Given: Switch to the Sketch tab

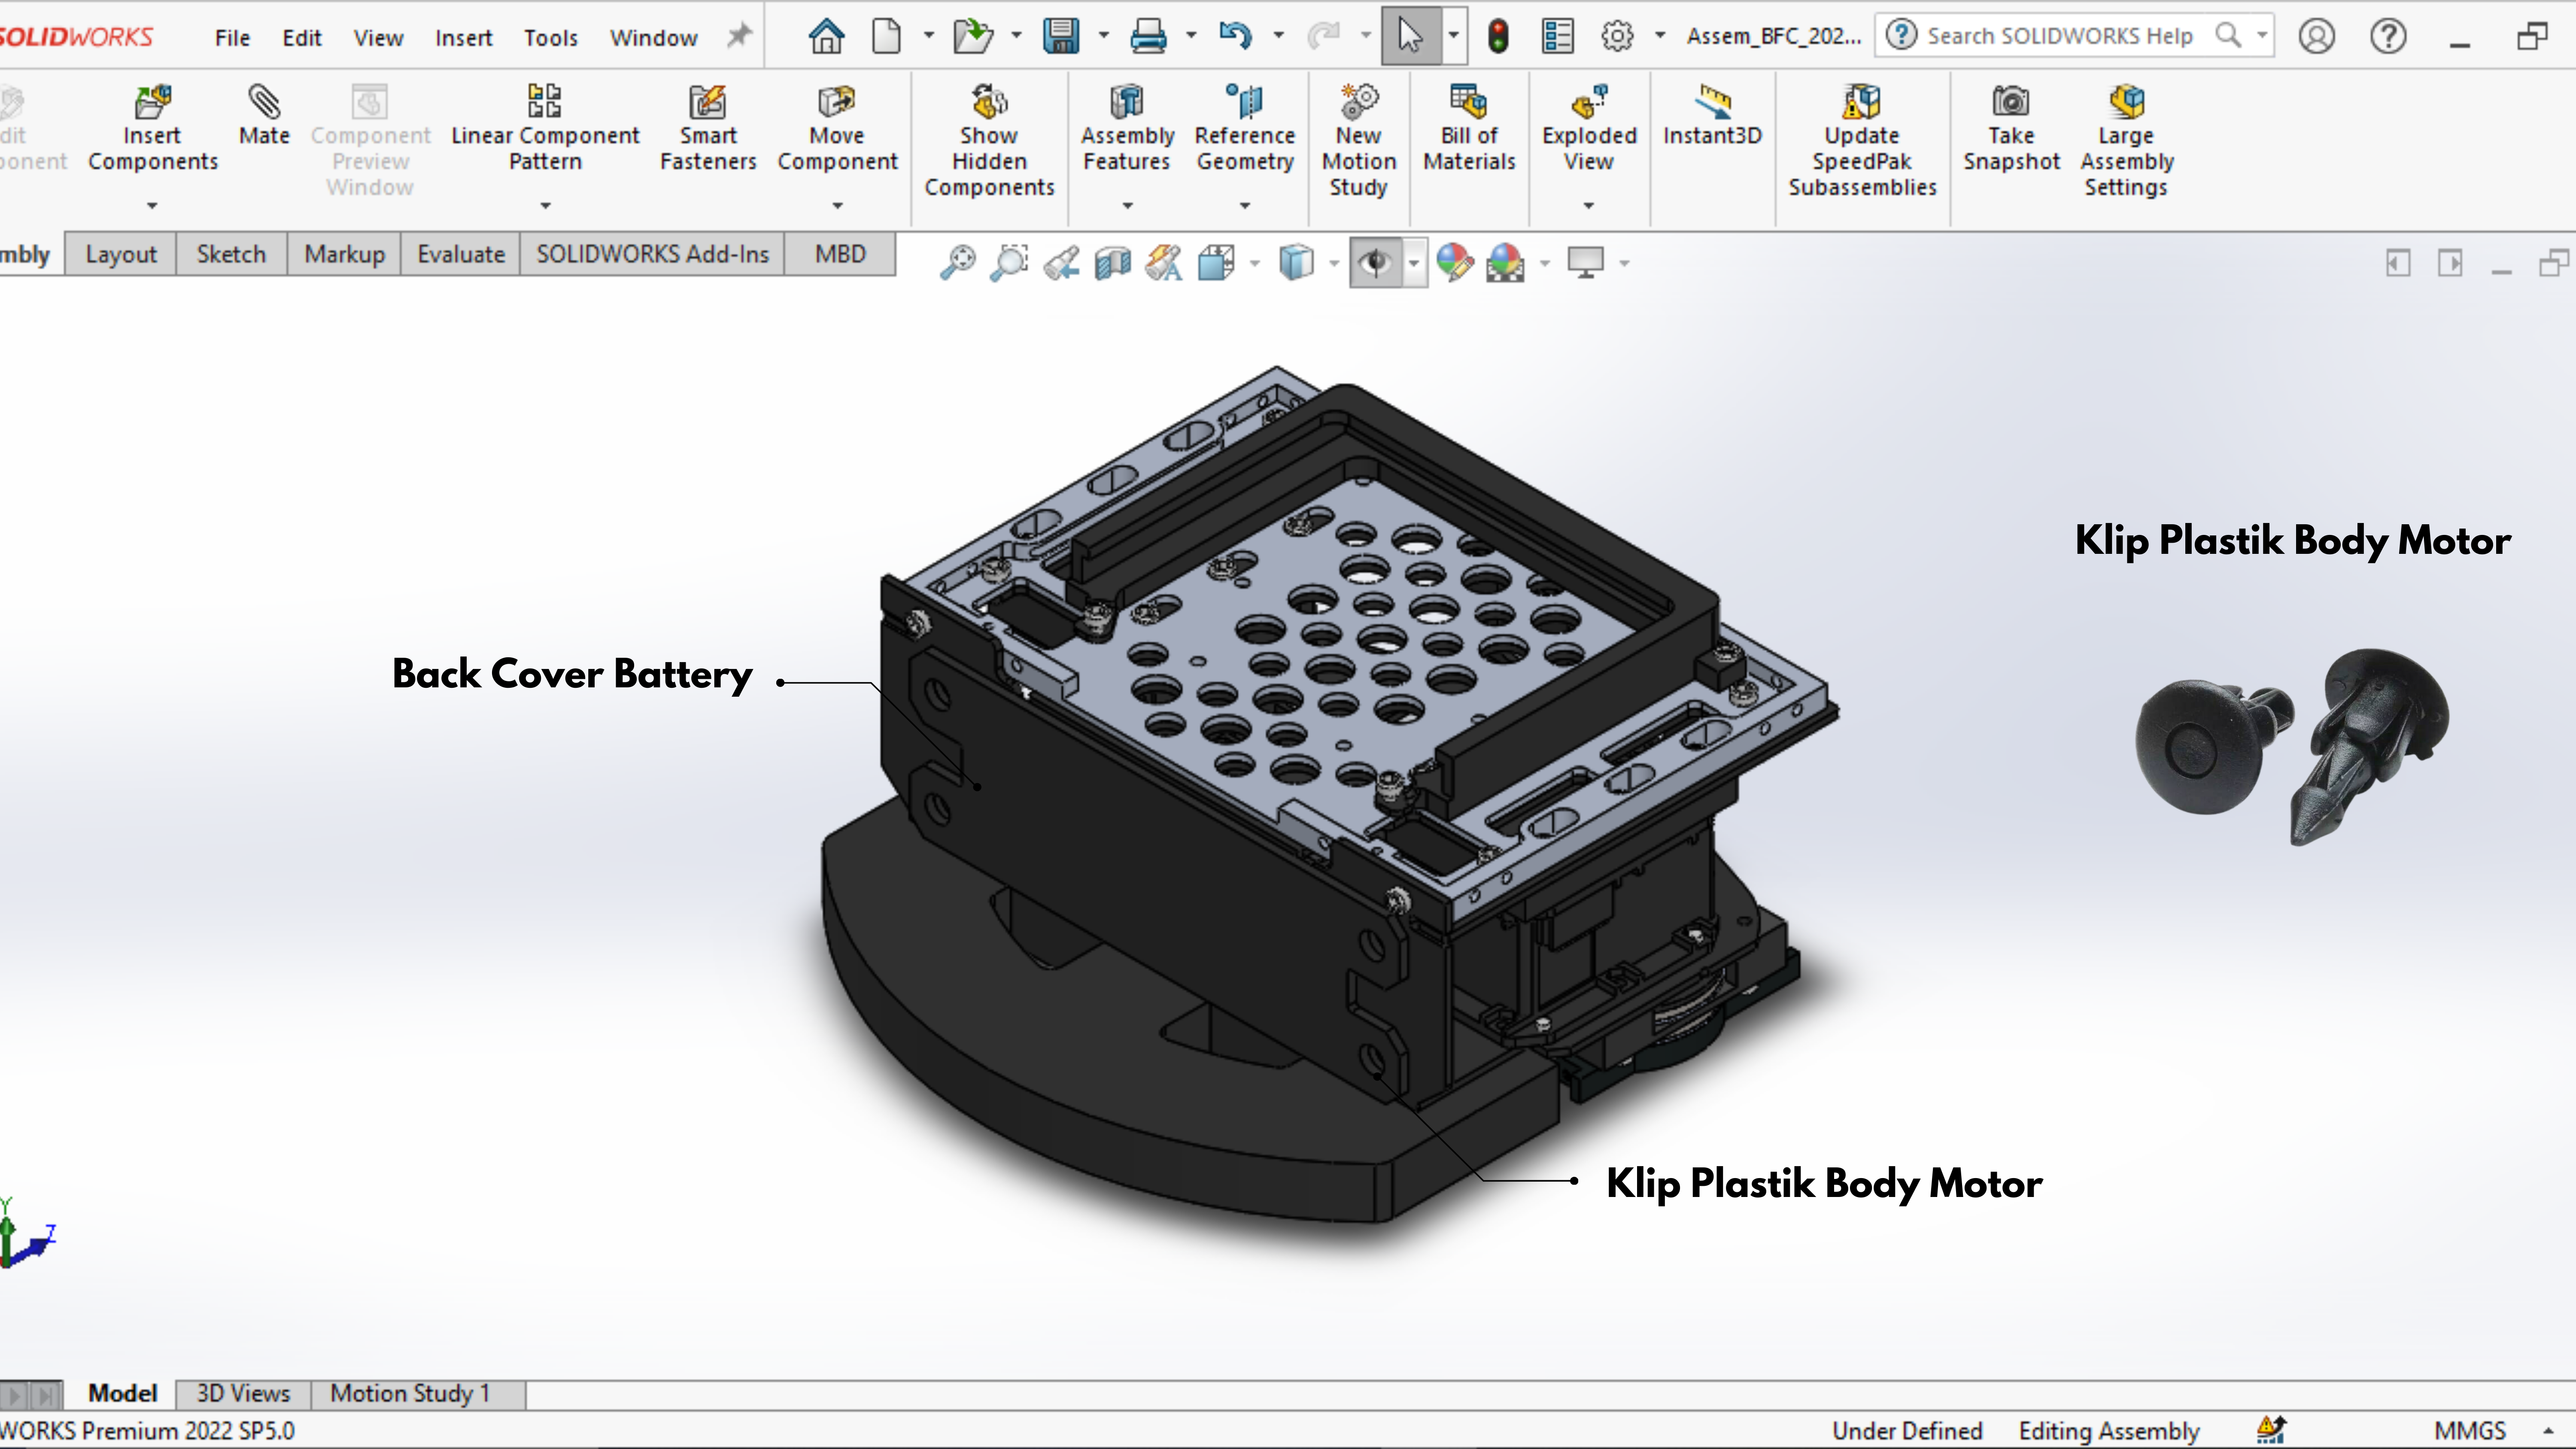Looking at the screenshot, I should [231, 254].
